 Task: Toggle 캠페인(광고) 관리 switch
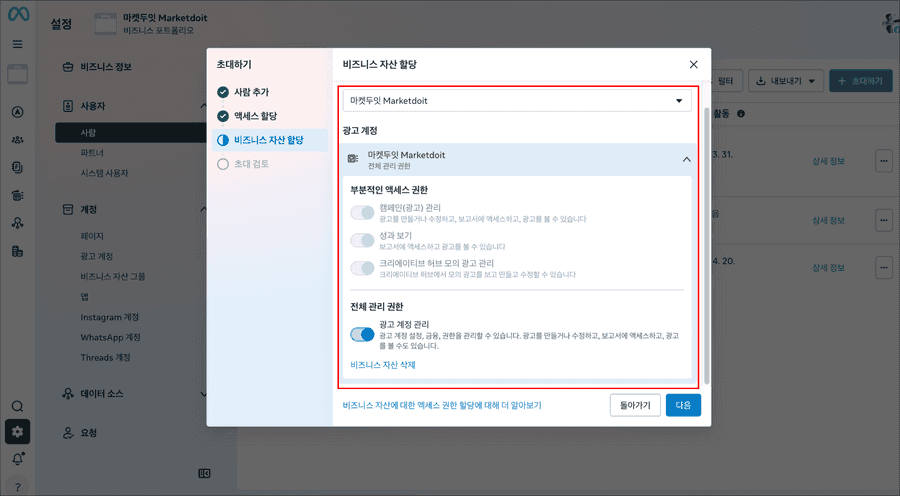(362, 213)
